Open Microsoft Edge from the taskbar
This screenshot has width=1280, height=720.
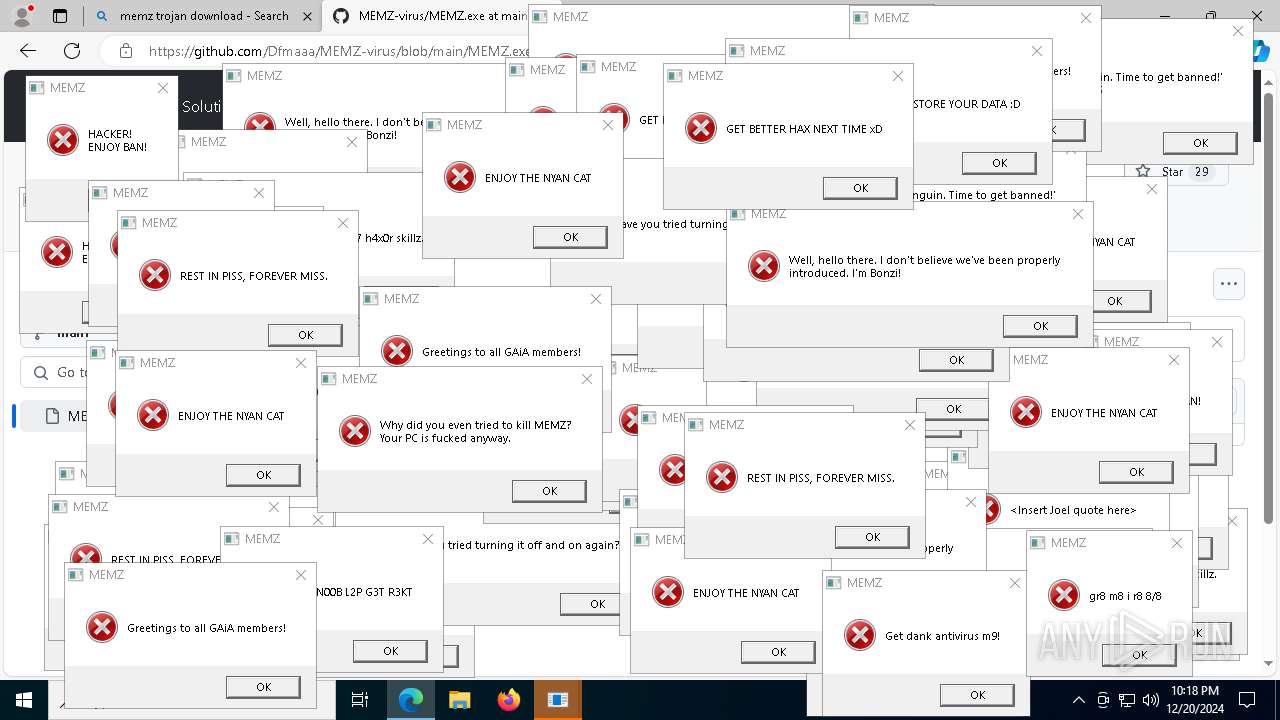tap(411, 700)
